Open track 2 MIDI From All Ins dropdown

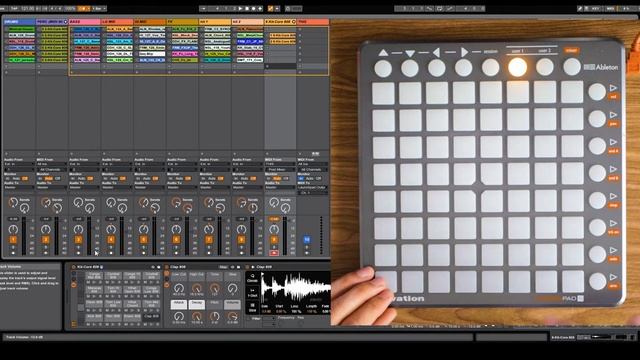coord(52,164)
